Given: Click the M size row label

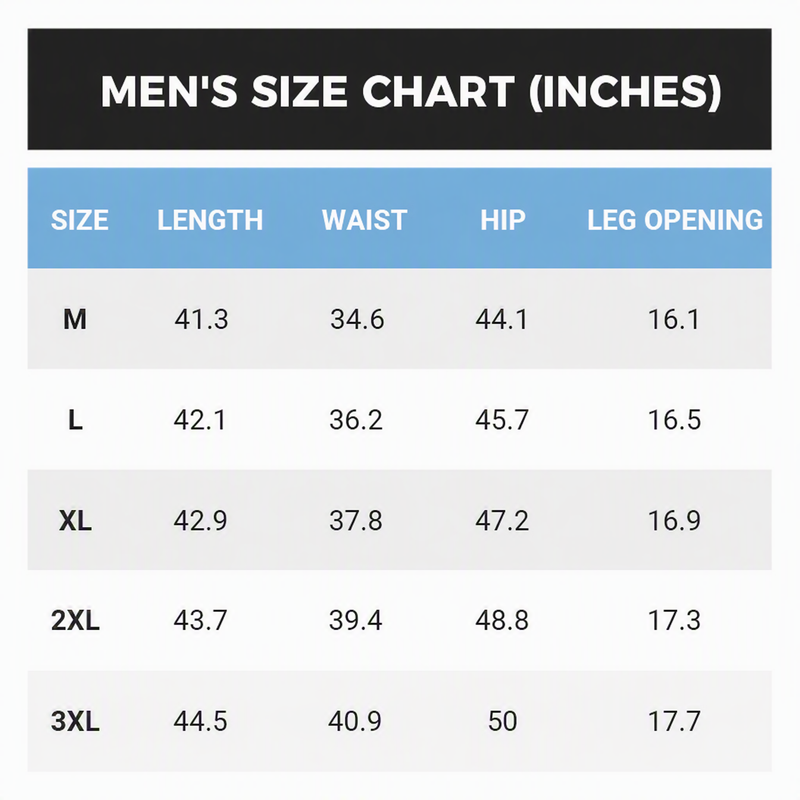Looking at the screenshot, I should pos(75,320).
